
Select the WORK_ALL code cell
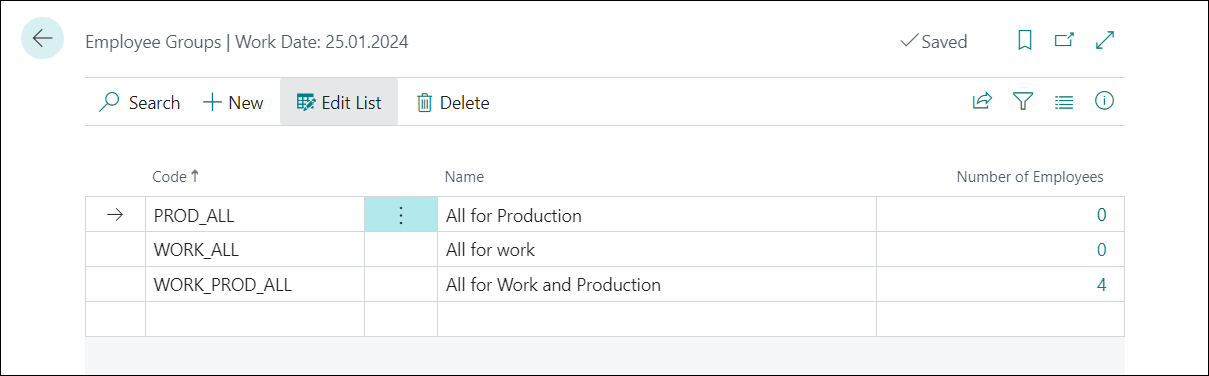(x=255, y=250)
